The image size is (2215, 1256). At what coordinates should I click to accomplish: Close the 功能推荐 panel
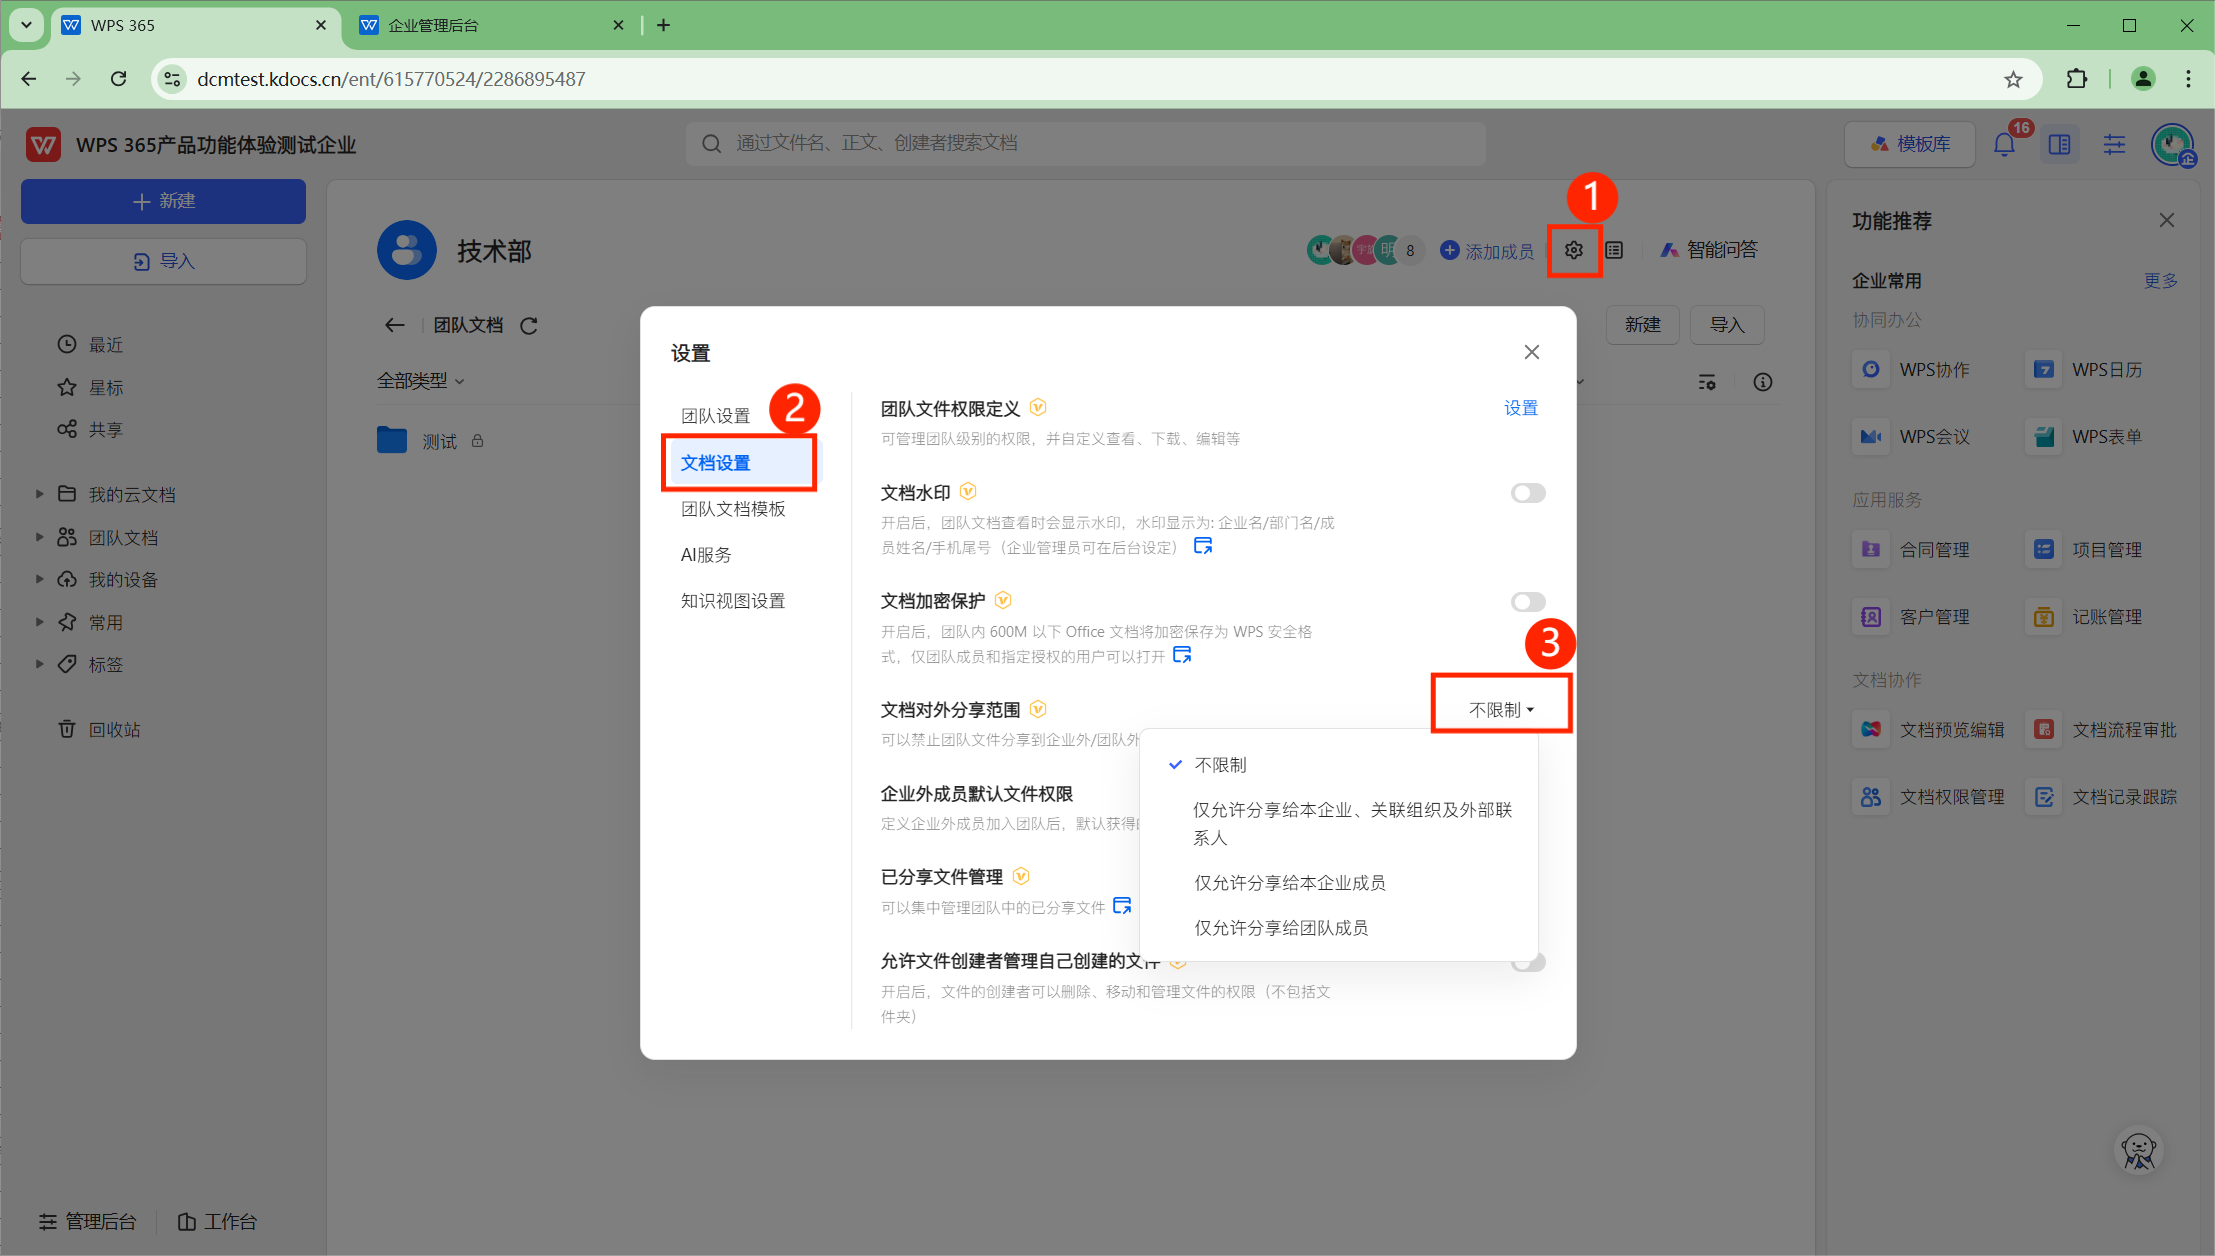[x=2166, y=220]
